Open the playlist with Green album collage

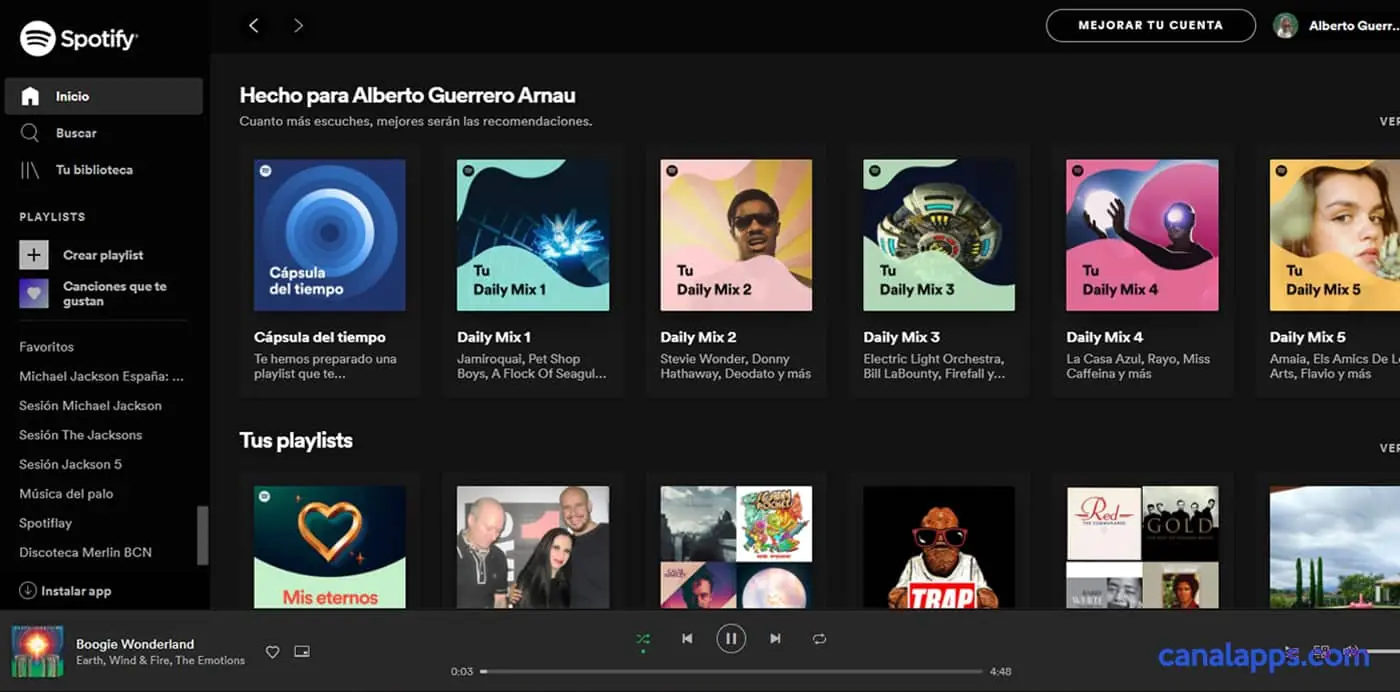(736, 547)
